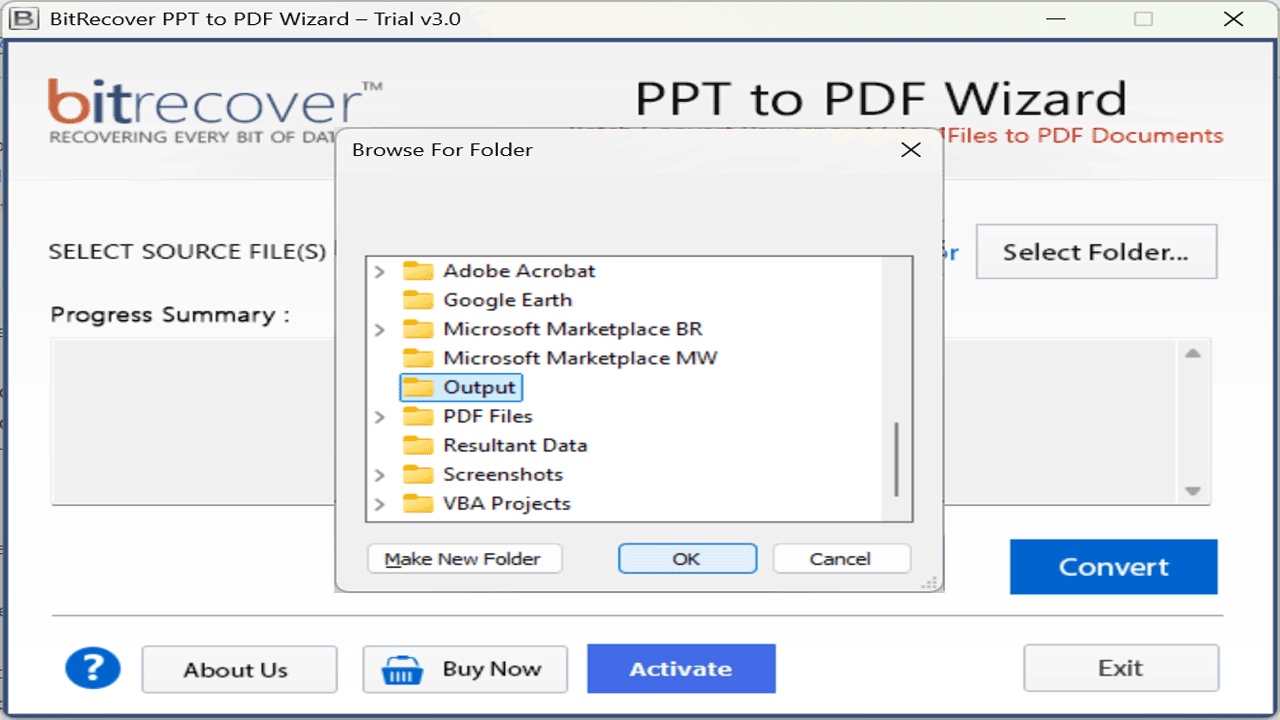The image size is (1280, 720).
Task: Confirm folder selection with OK
Action: click(x=687, y=559)
